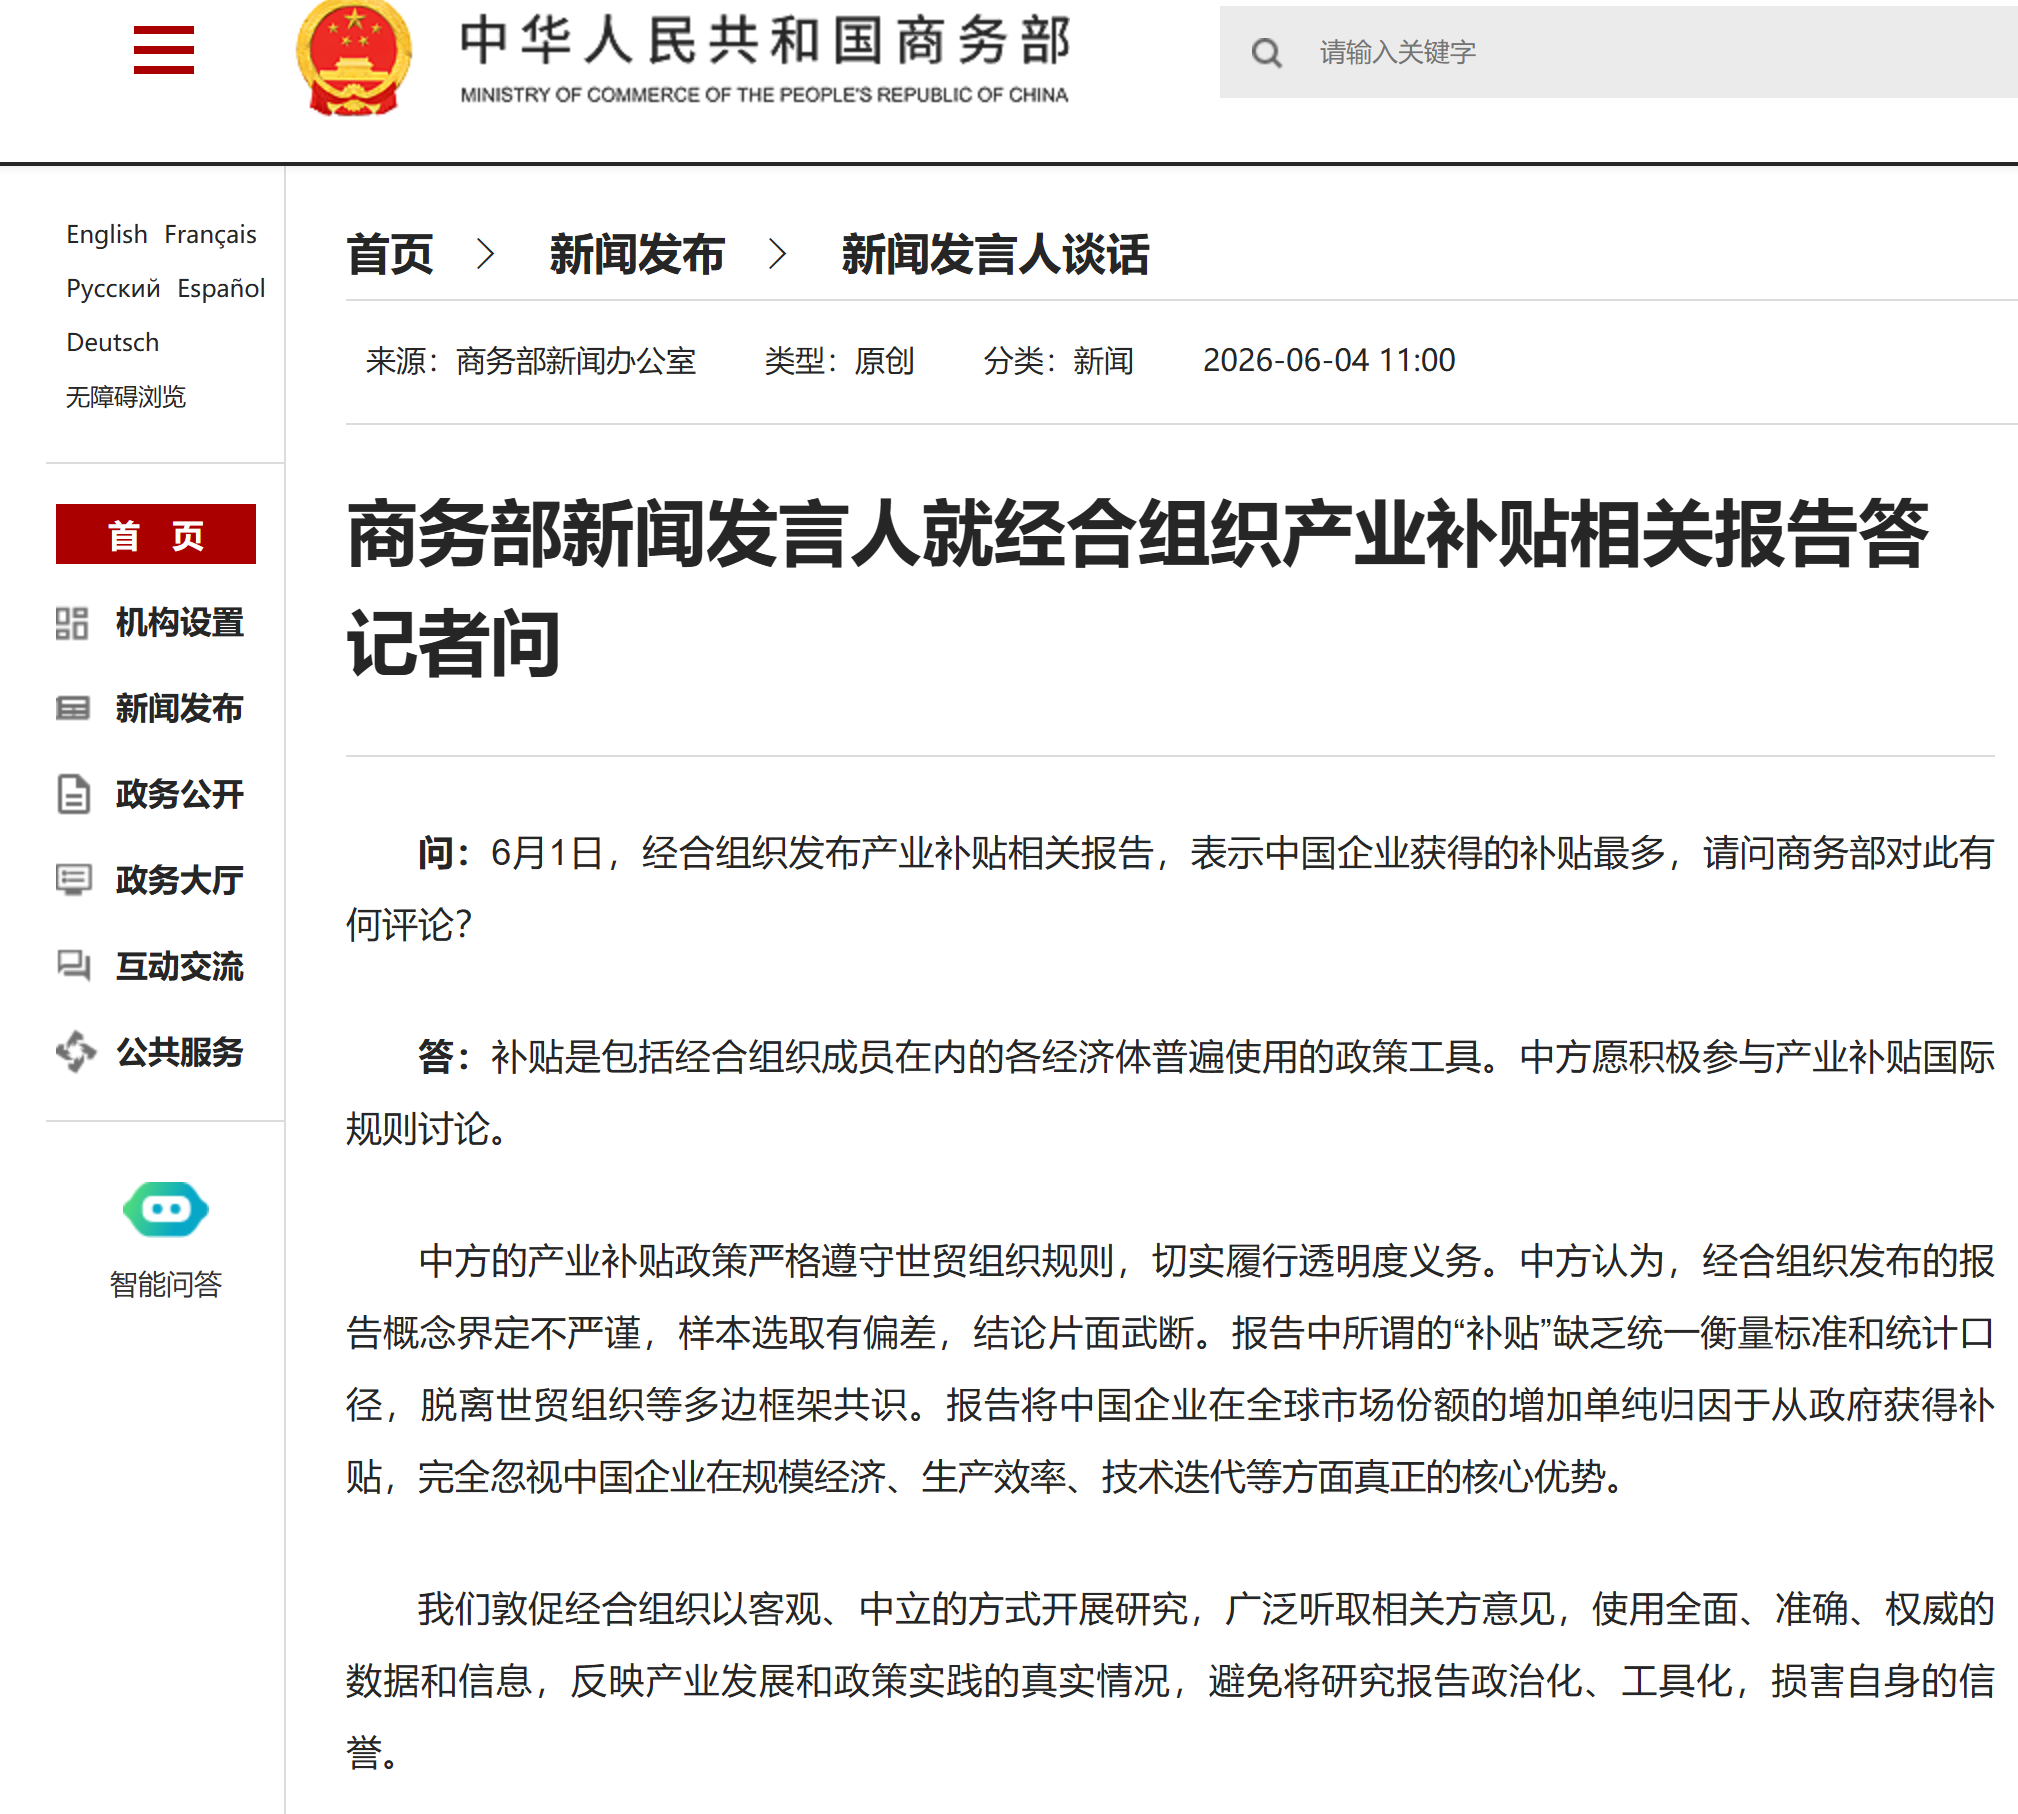Open the 互动交流 sidebar menu item
Image resolution: width=2018 pixels, height=1814 pixels.
pos(180,967)
